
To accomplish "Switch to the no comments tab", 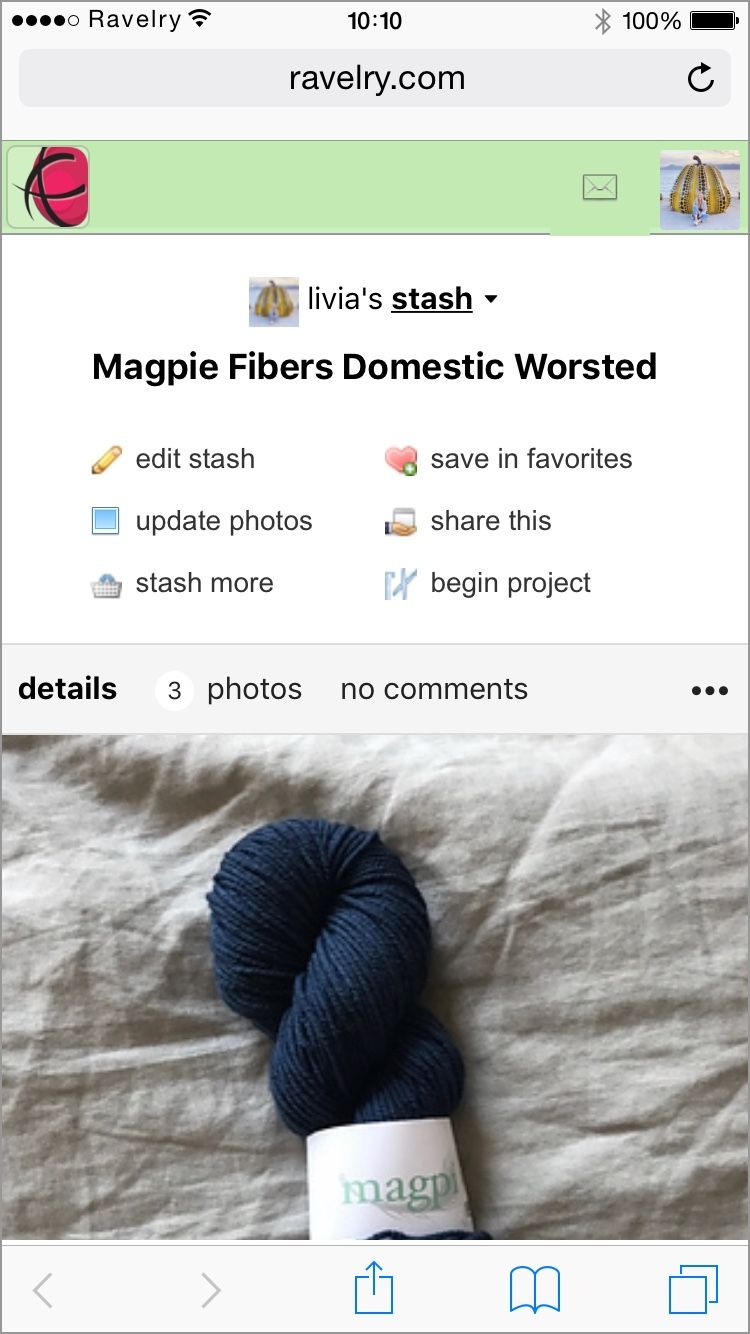I will pyautogui.click(x=434, y=689).
